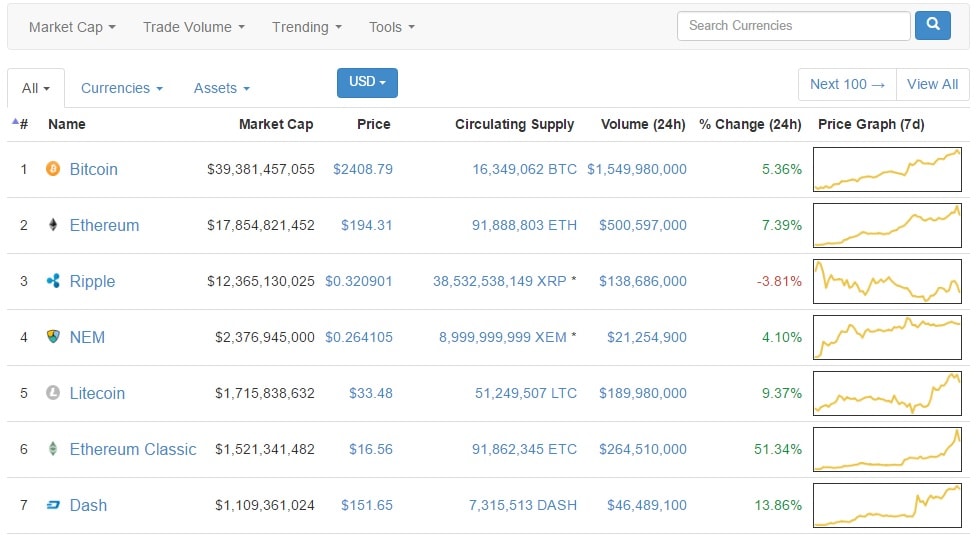Open the Tools menu
The image size is (976, 539).
[x=391, y=27]
